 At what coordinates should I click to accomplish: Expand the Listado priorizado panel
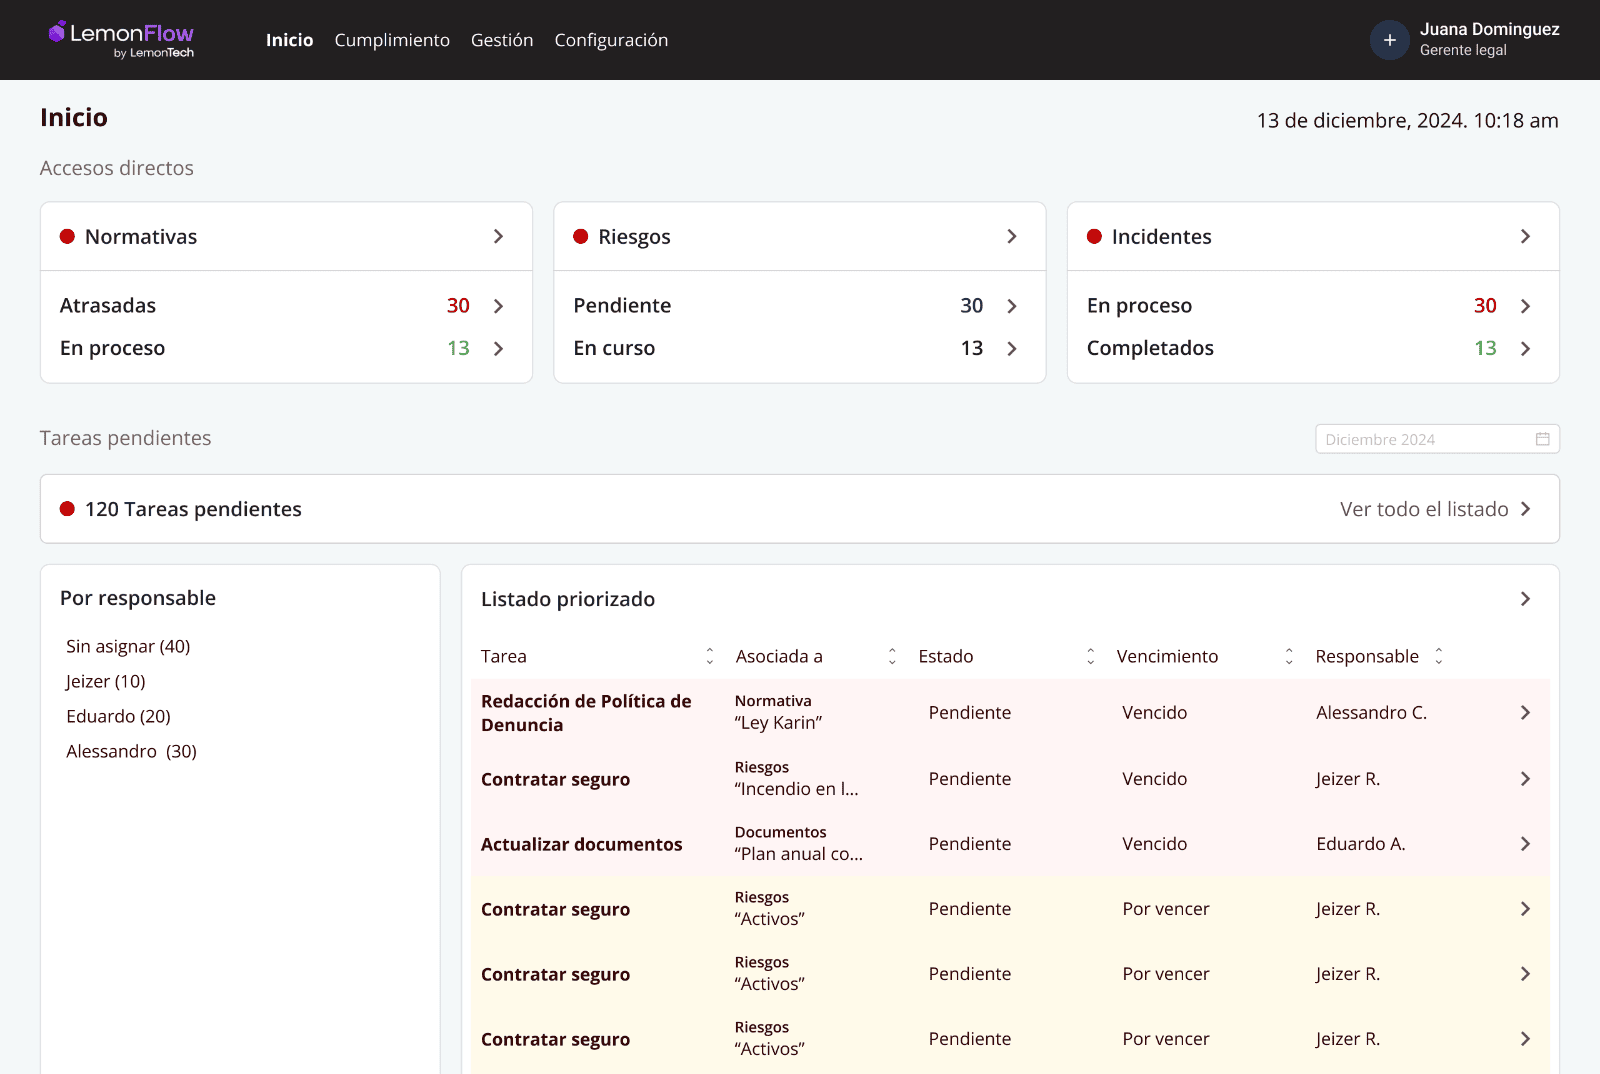[x=1525, y=599]
